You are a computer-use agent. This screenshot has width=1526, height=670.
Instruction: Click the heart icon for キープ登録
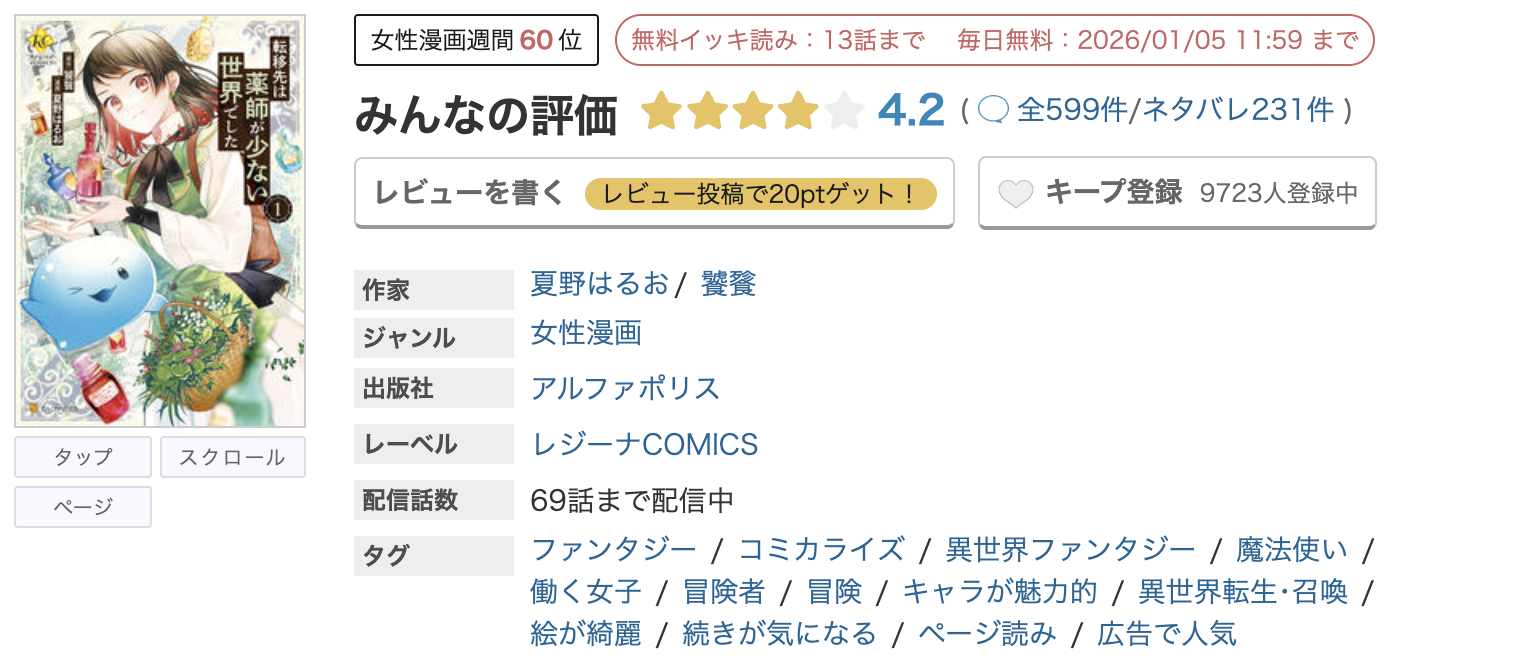click(1016, 192)
